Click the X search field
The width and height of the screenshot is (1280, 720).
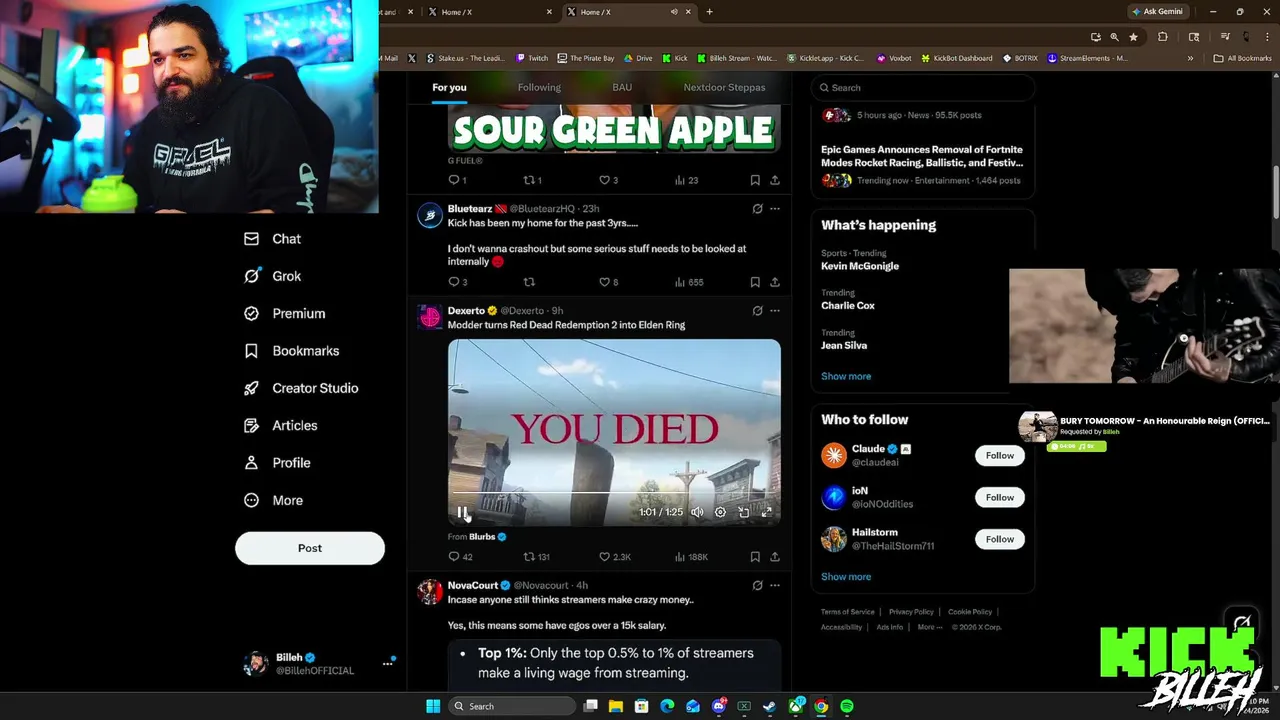[x=922, y=87]
